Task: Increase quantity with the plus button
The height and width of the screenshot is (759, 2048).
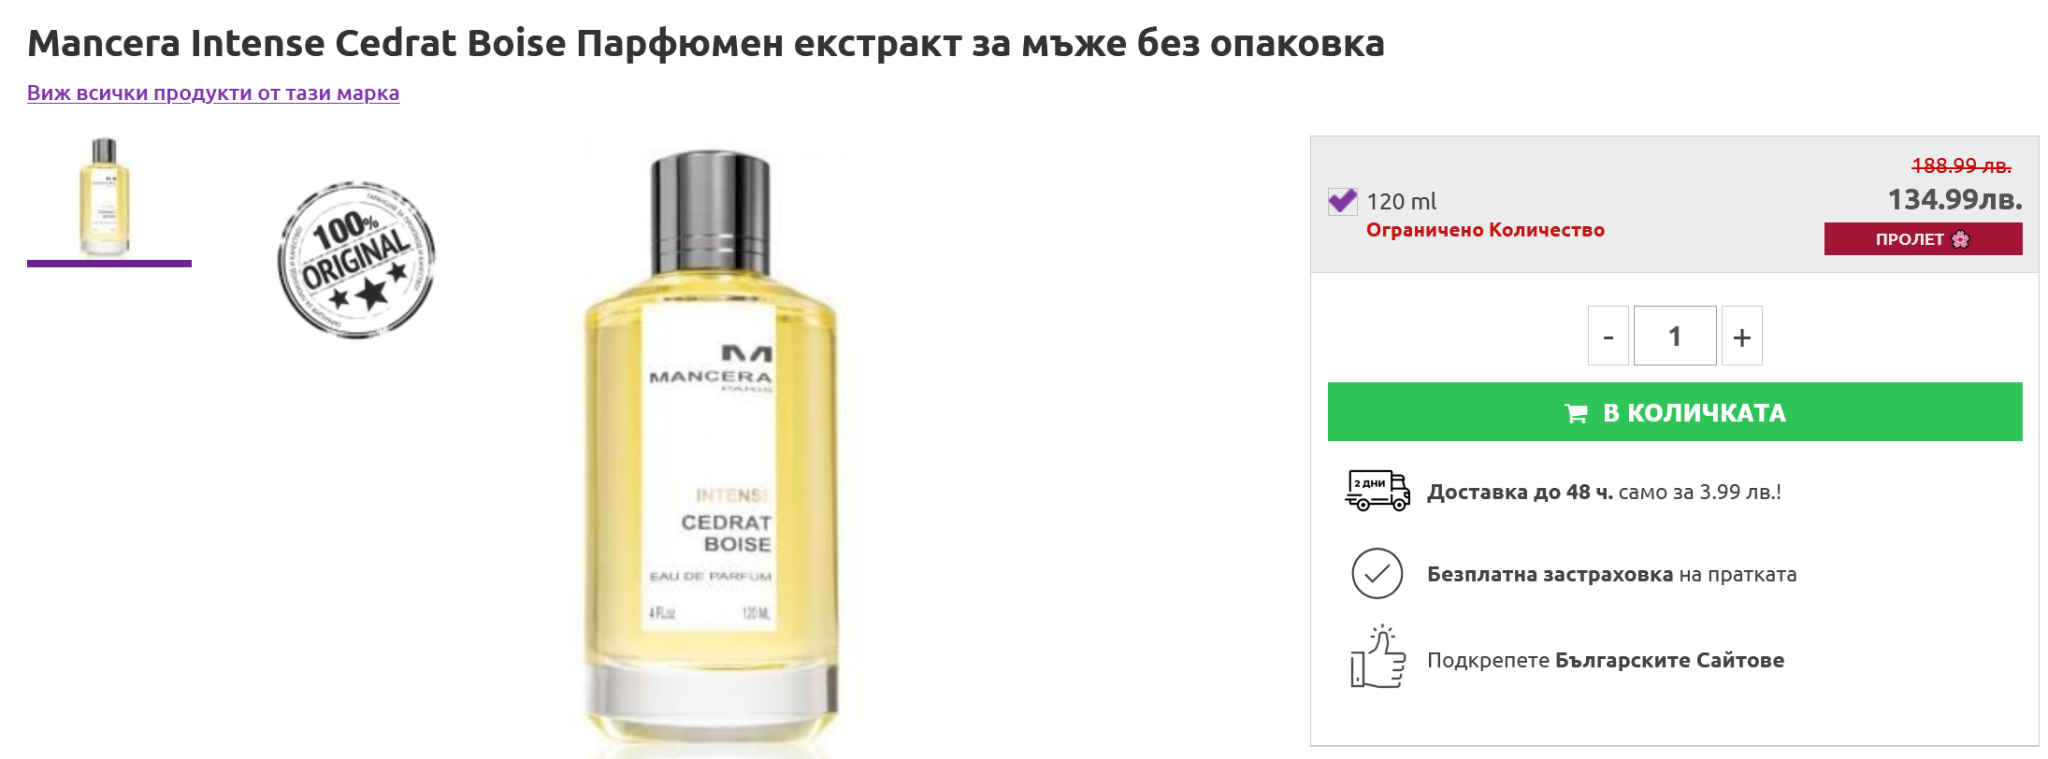Action: point(1742,336)
